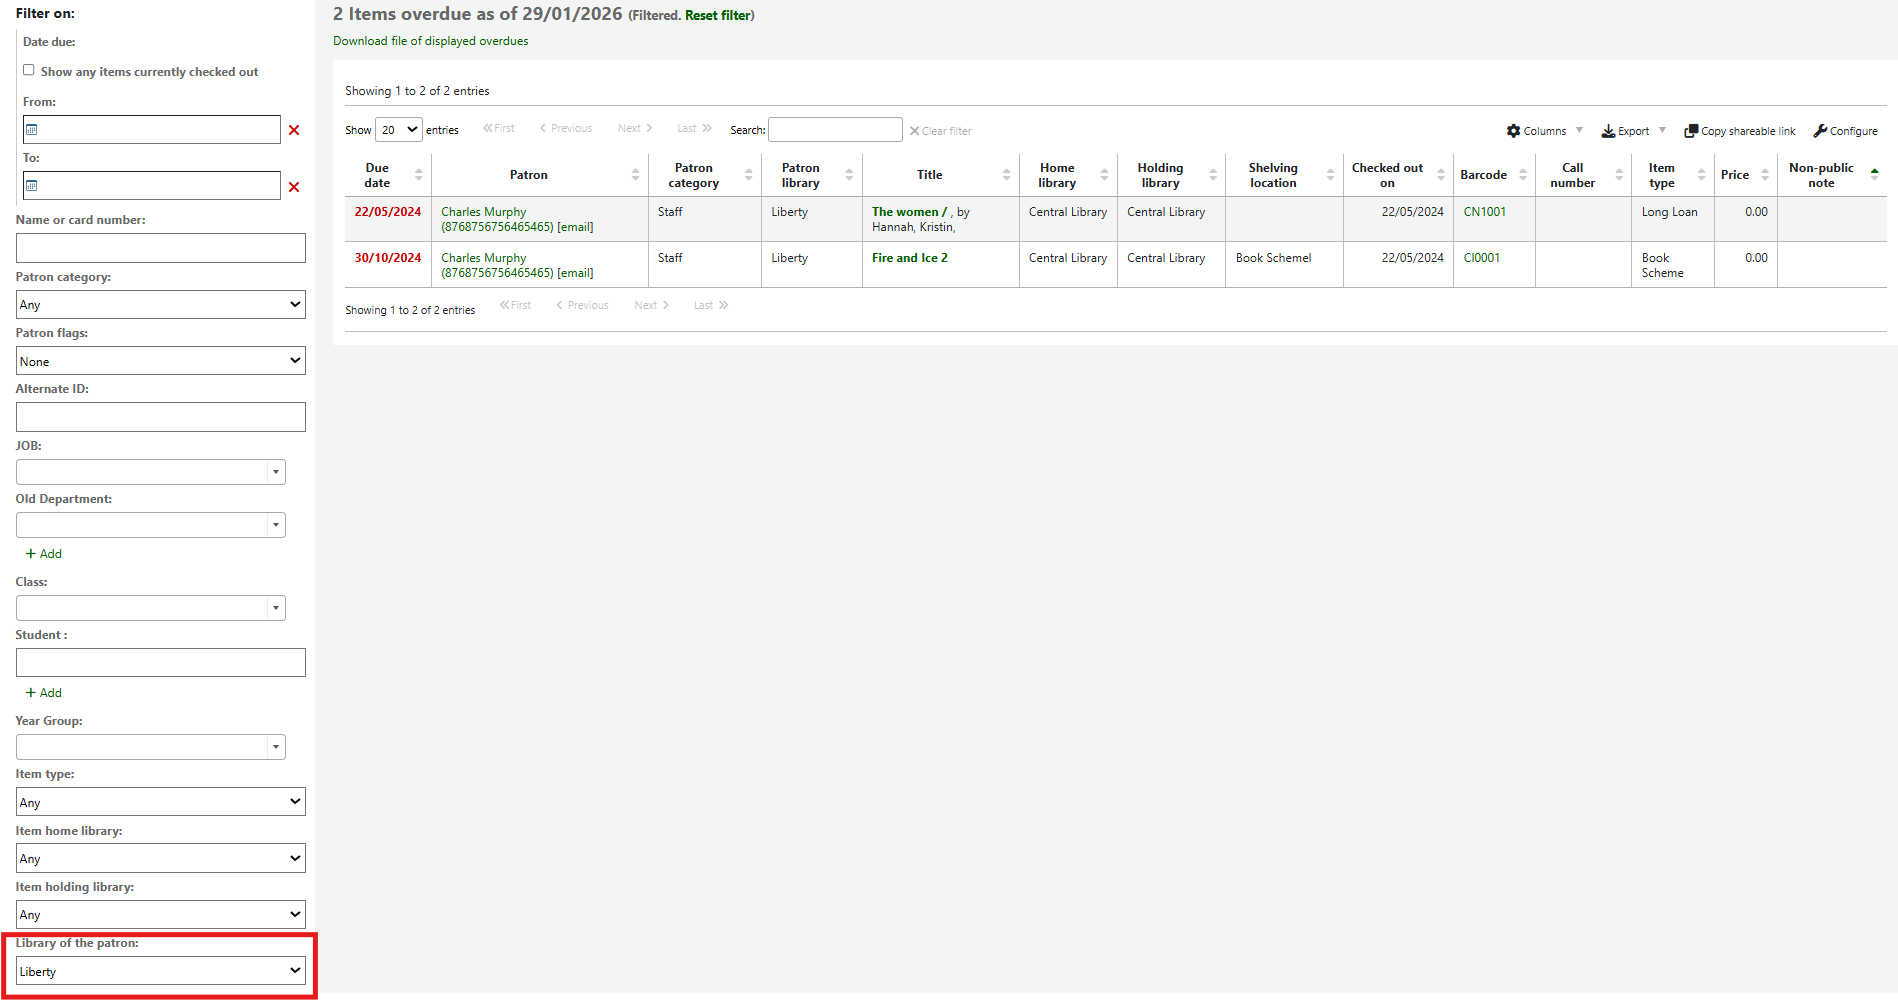The height and width of the screenshot is (1000, 1898).
Task: Toggle Show any items currently checked out
Action: (29, 70)
